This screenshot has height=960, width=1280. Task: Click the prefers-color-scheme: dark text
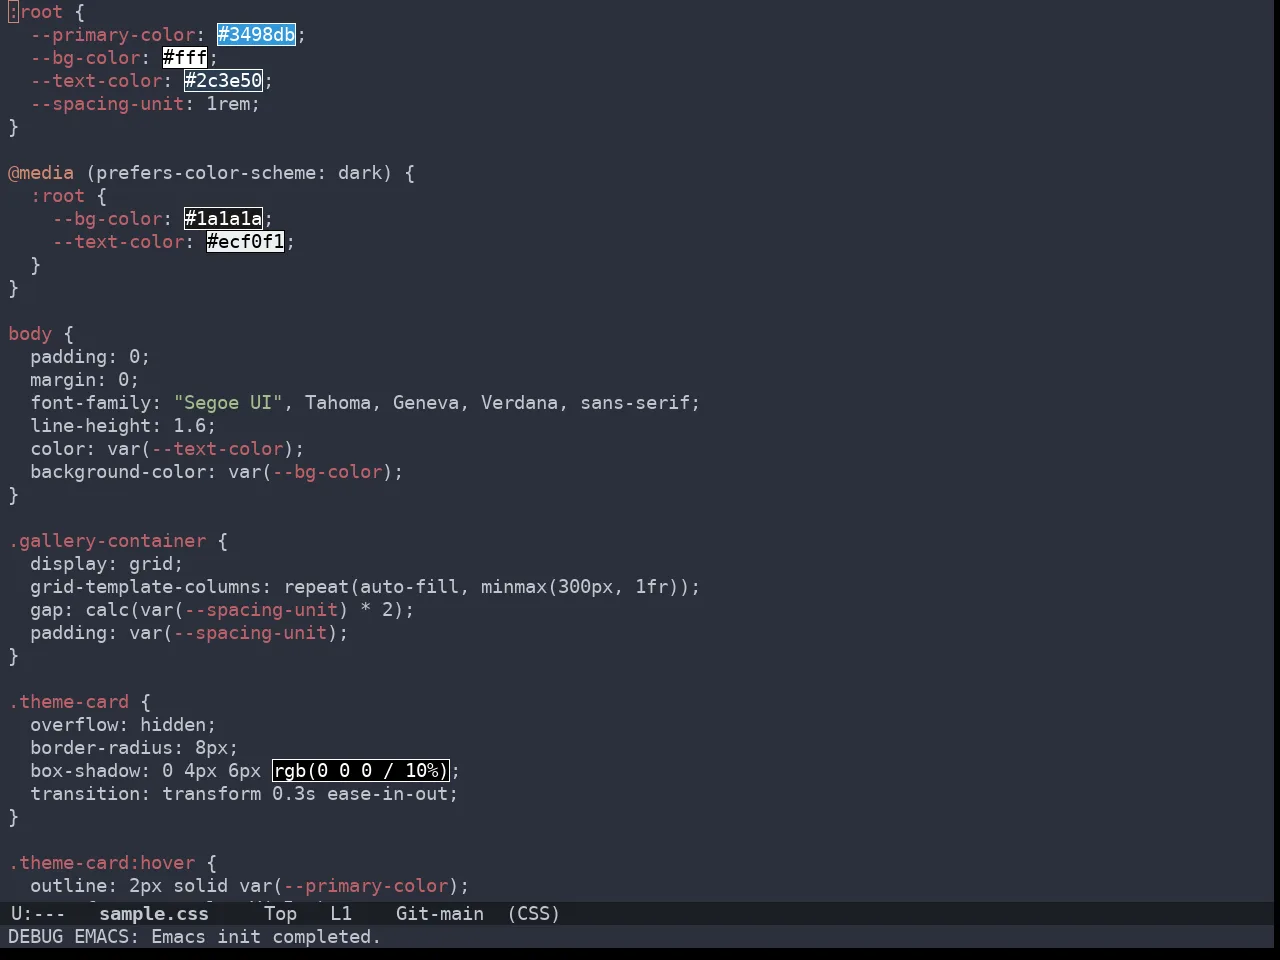click(239, 173)
